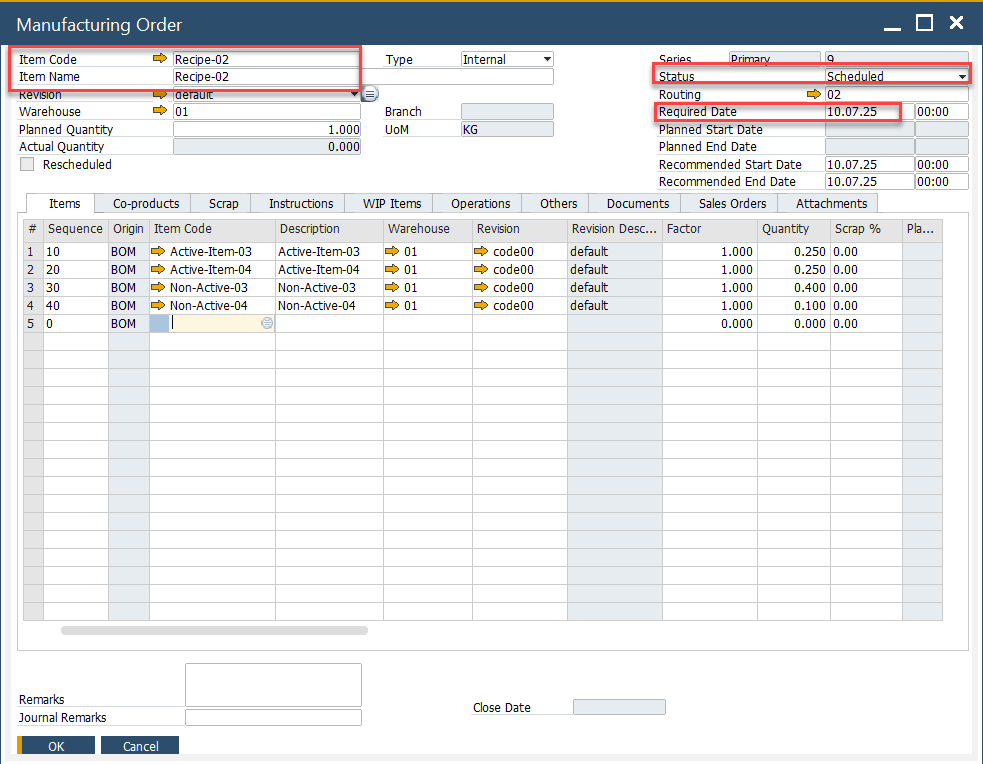Open the Co-products tab
Screen dimensions: 983x764
(x=146, y=204)
